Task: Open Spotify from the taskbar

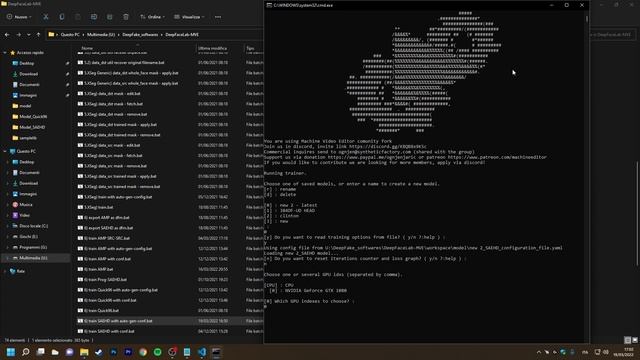Action: pyautogui.click(x=158, y=352)
